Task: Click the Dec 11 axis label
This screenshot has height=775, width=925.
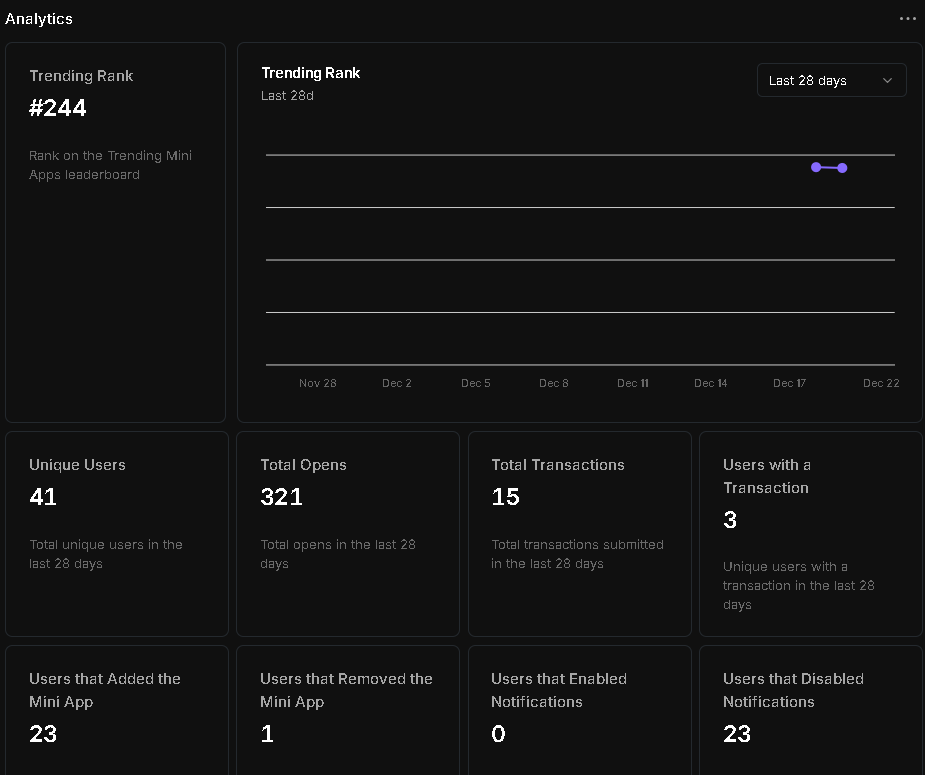Action: coord(632,383)
